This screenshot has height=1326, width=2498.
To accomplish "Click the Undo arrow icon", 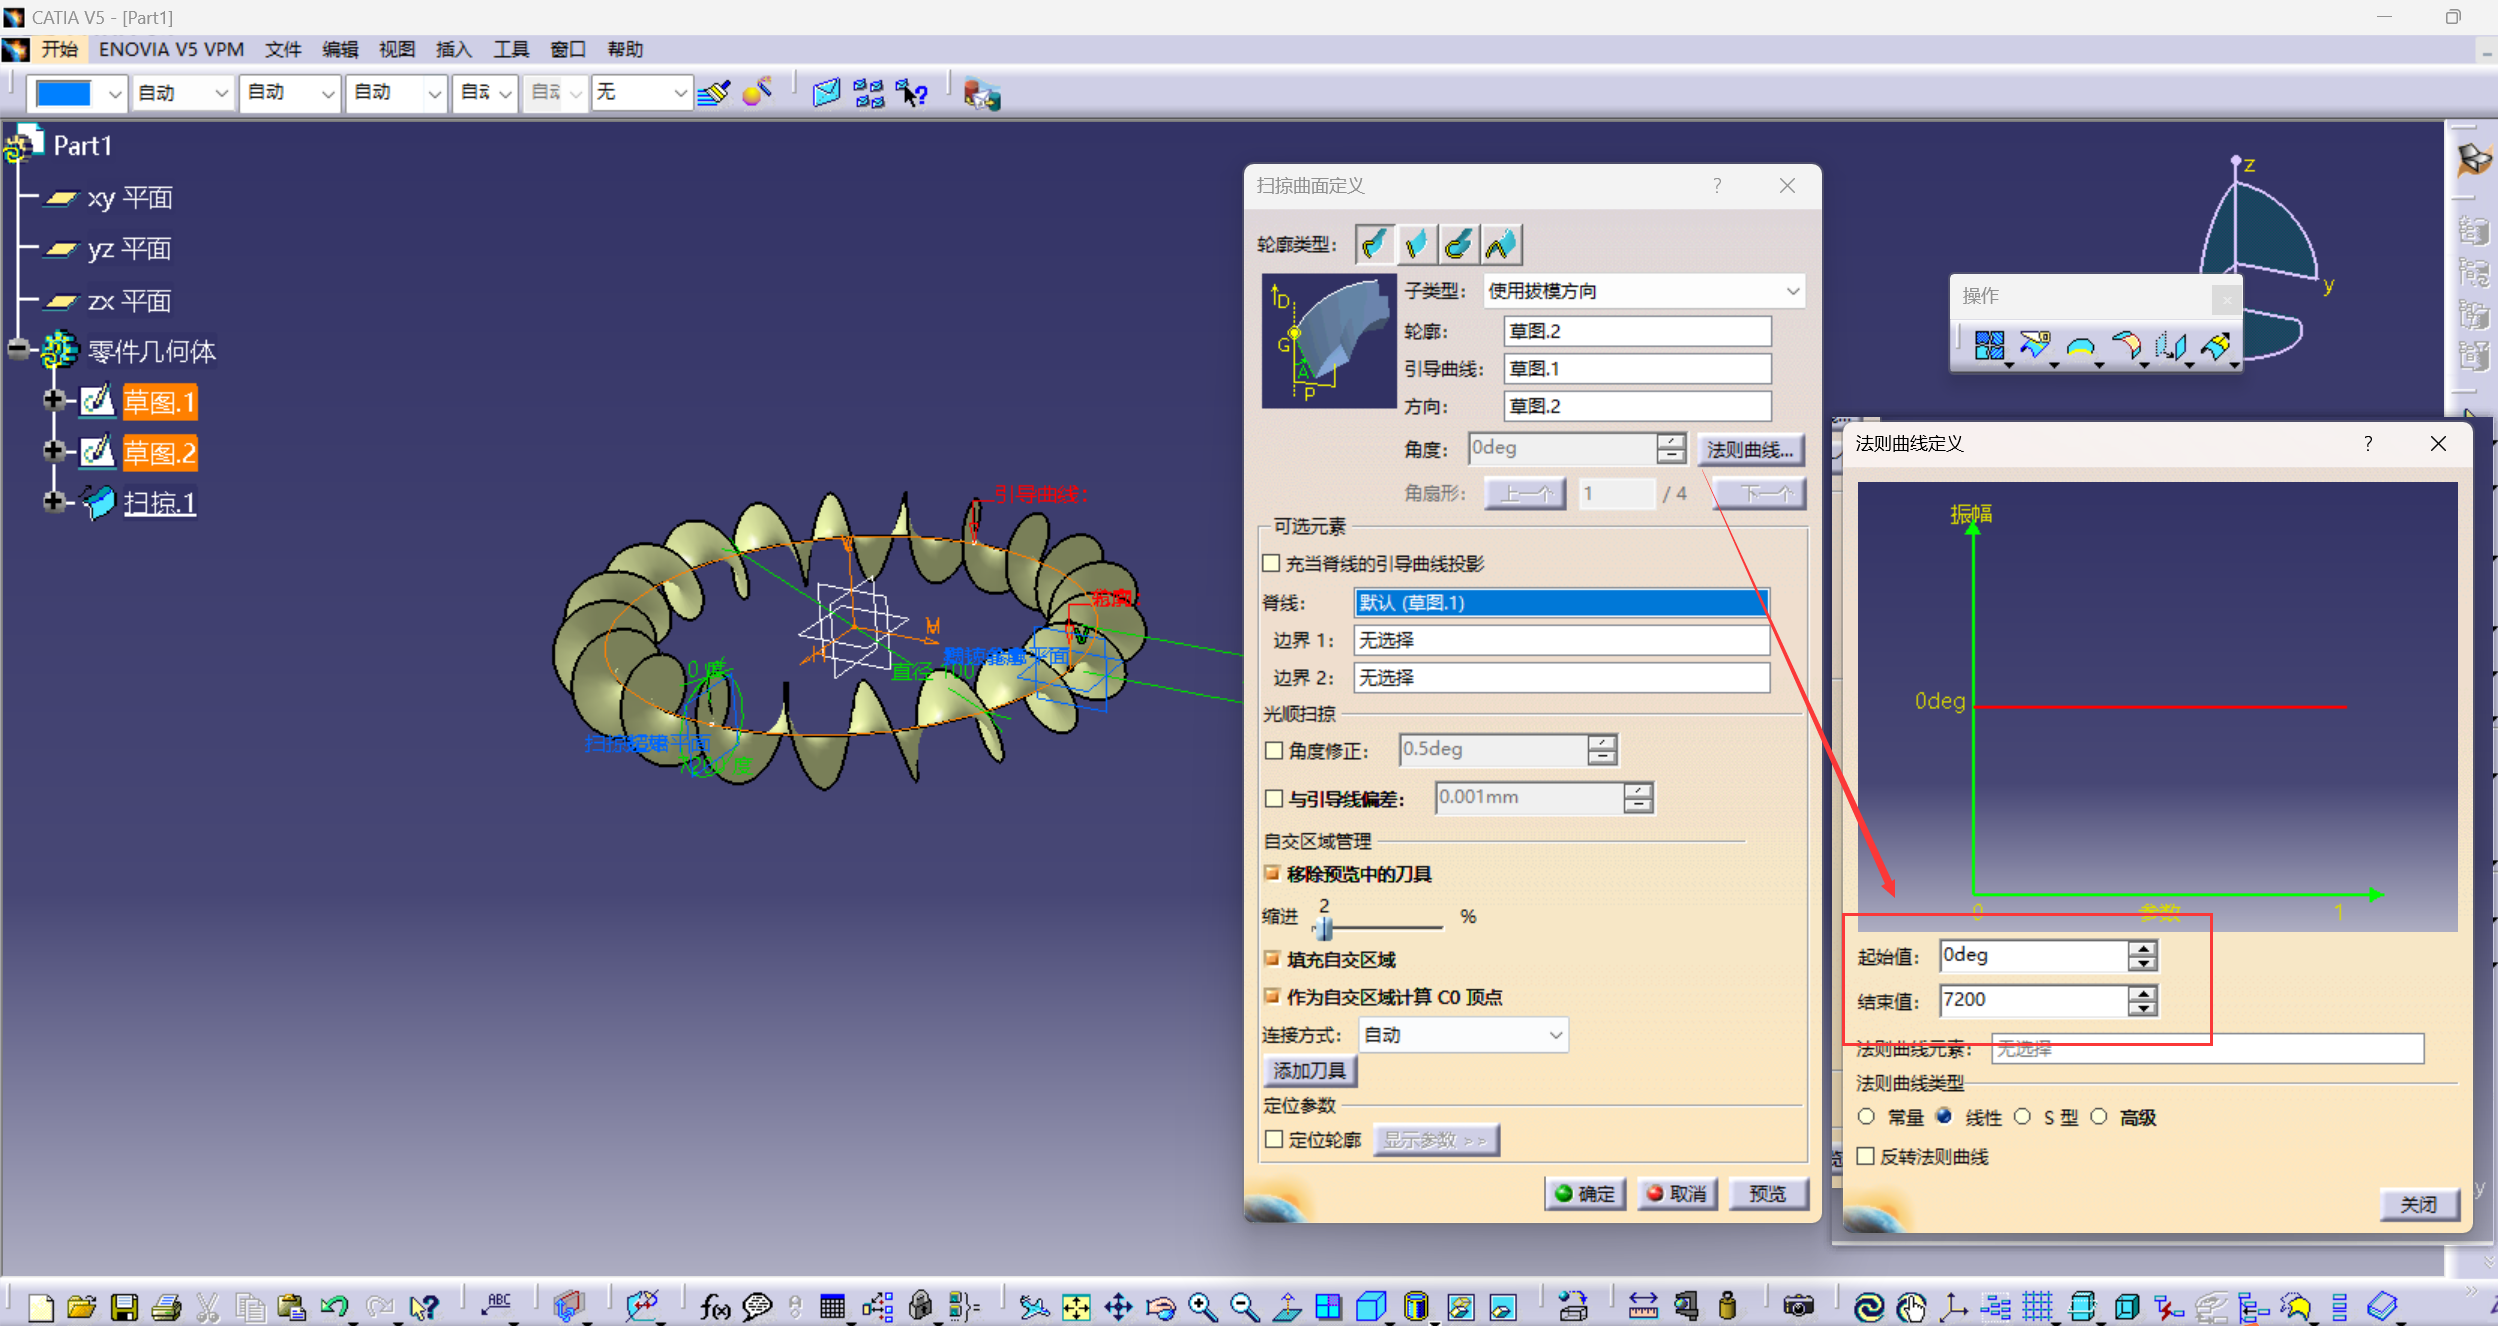I will coord(334,1307).
